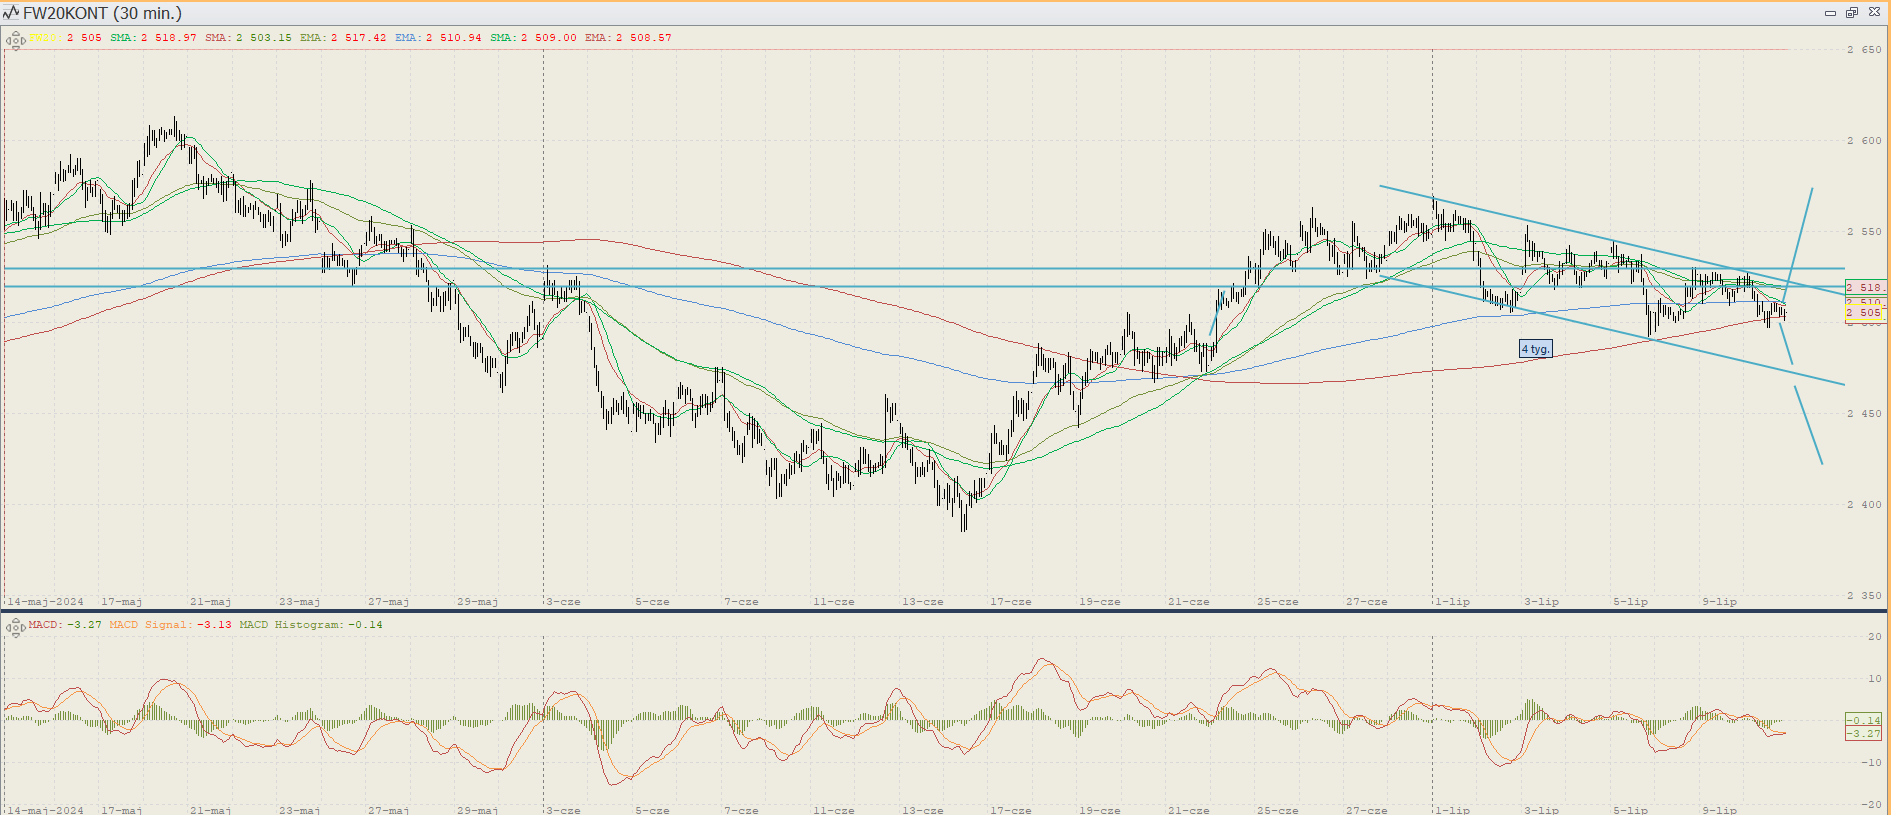Click the MACD panel pan control icon
The image size is (1891, 815).
pyautogui.click(x=15, y=628)
